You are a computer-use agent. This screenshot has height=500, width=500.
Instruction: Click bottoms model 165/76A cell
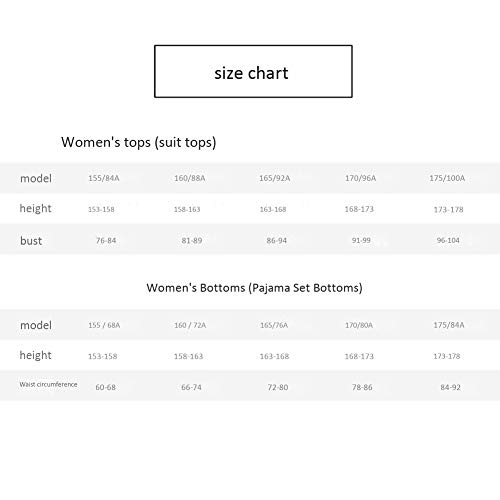(274, 325)
